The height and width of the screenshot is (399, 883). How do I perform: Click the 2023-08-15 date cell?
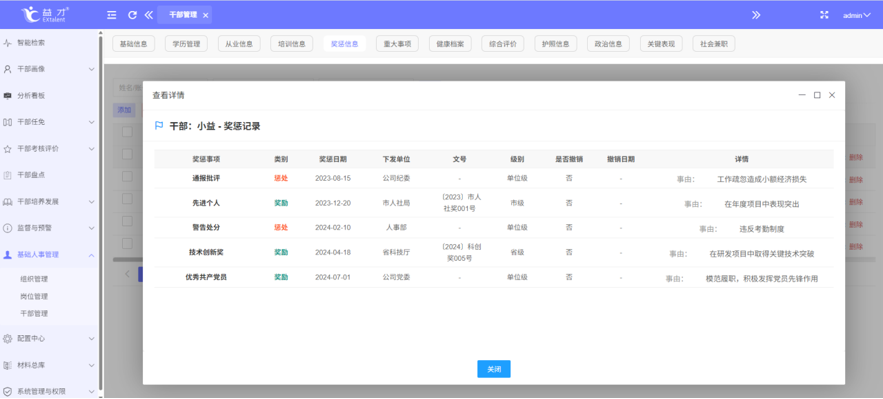click(x=333, y=178)
